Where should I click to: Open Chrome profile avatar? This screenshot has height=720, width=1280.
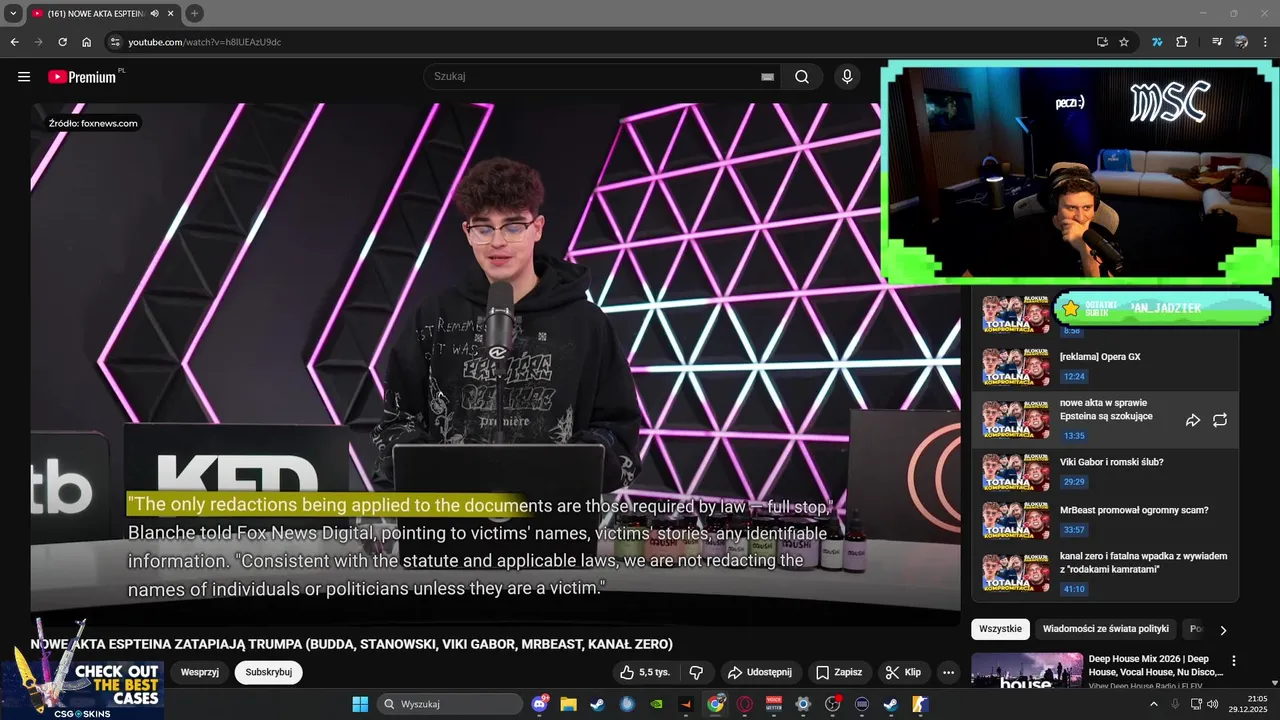point(1241,42)
